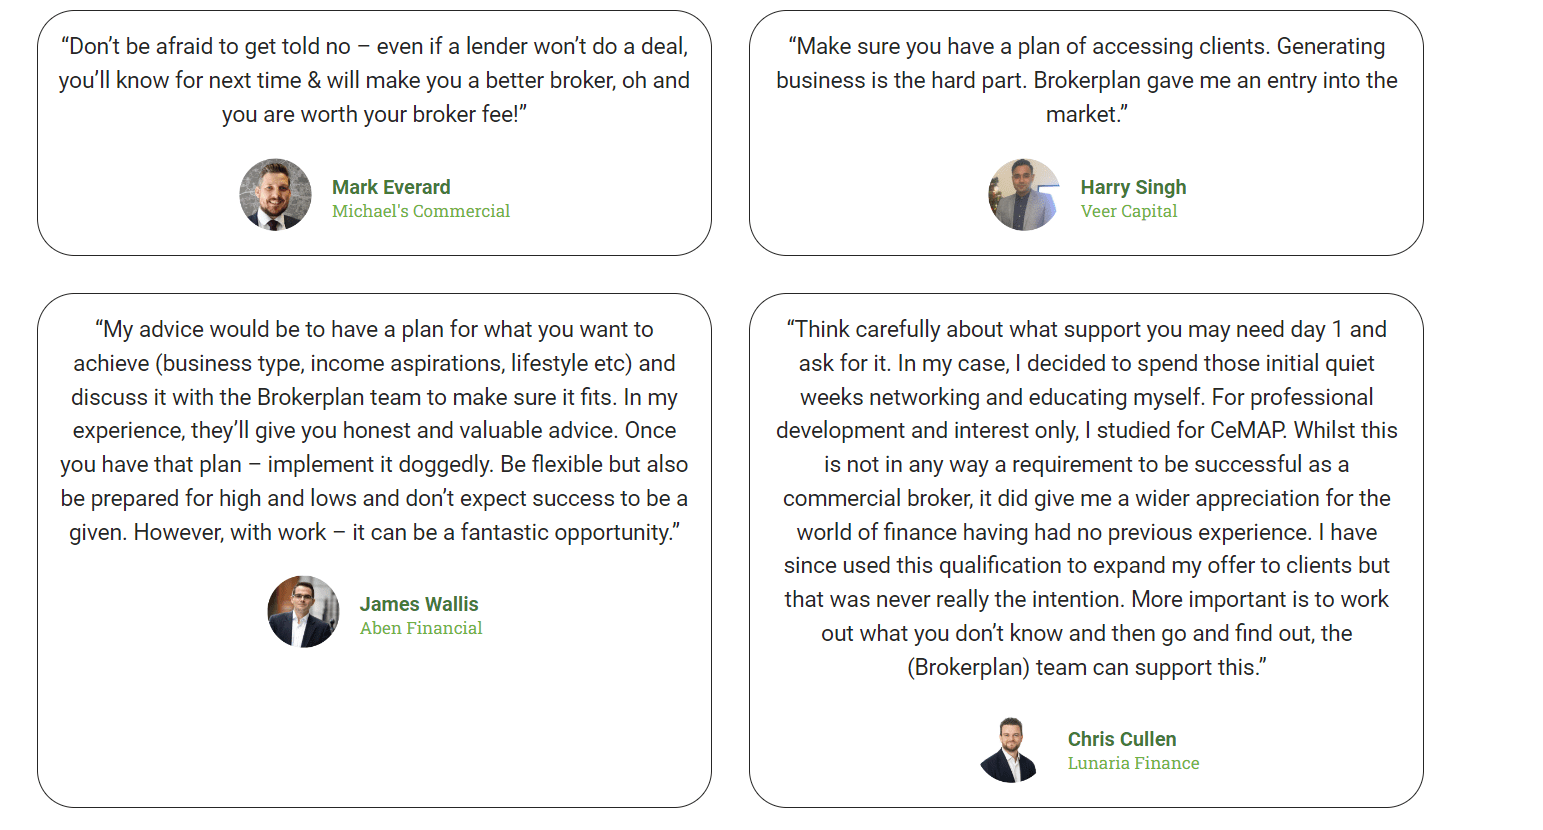
Task: Open the Aben Financial company link
Action: [x=421, y=628]
